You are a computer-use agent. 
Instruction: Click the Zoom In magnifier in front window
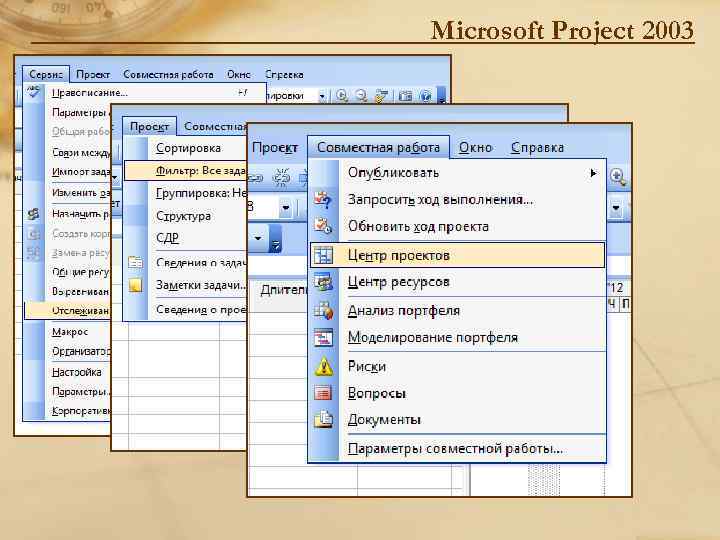618,177
